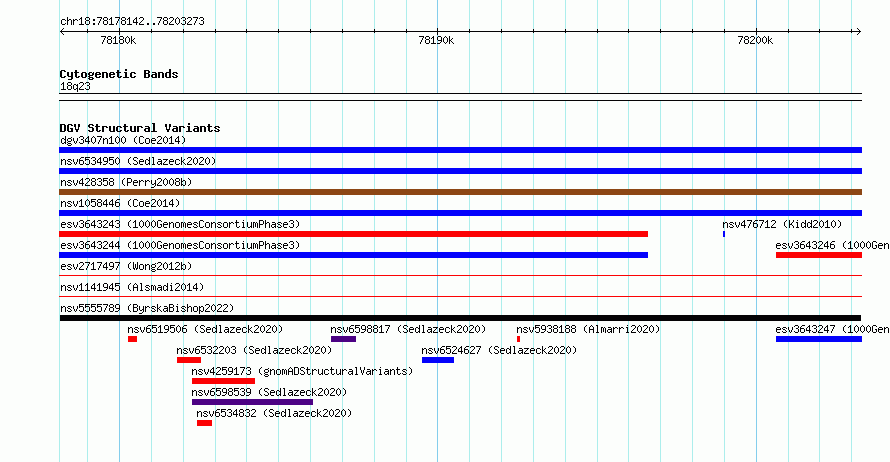Open the nsv428358 (Perry2008b) label

126,182
